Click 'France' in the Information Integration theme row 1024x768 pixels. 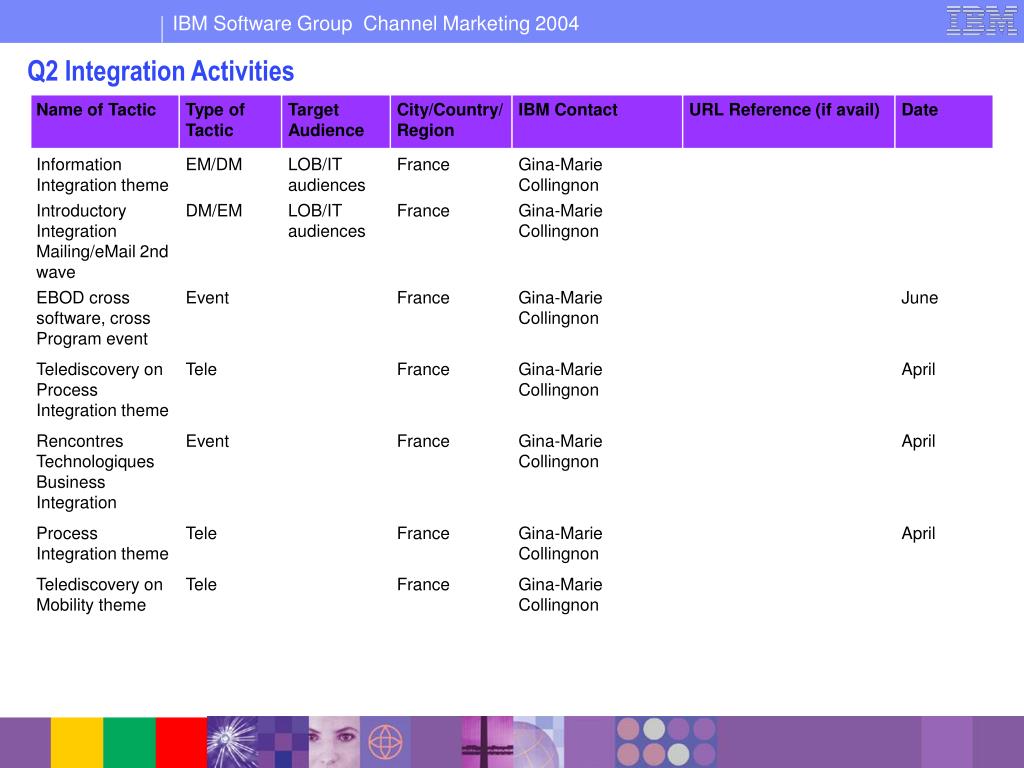[x=423, y=165]
